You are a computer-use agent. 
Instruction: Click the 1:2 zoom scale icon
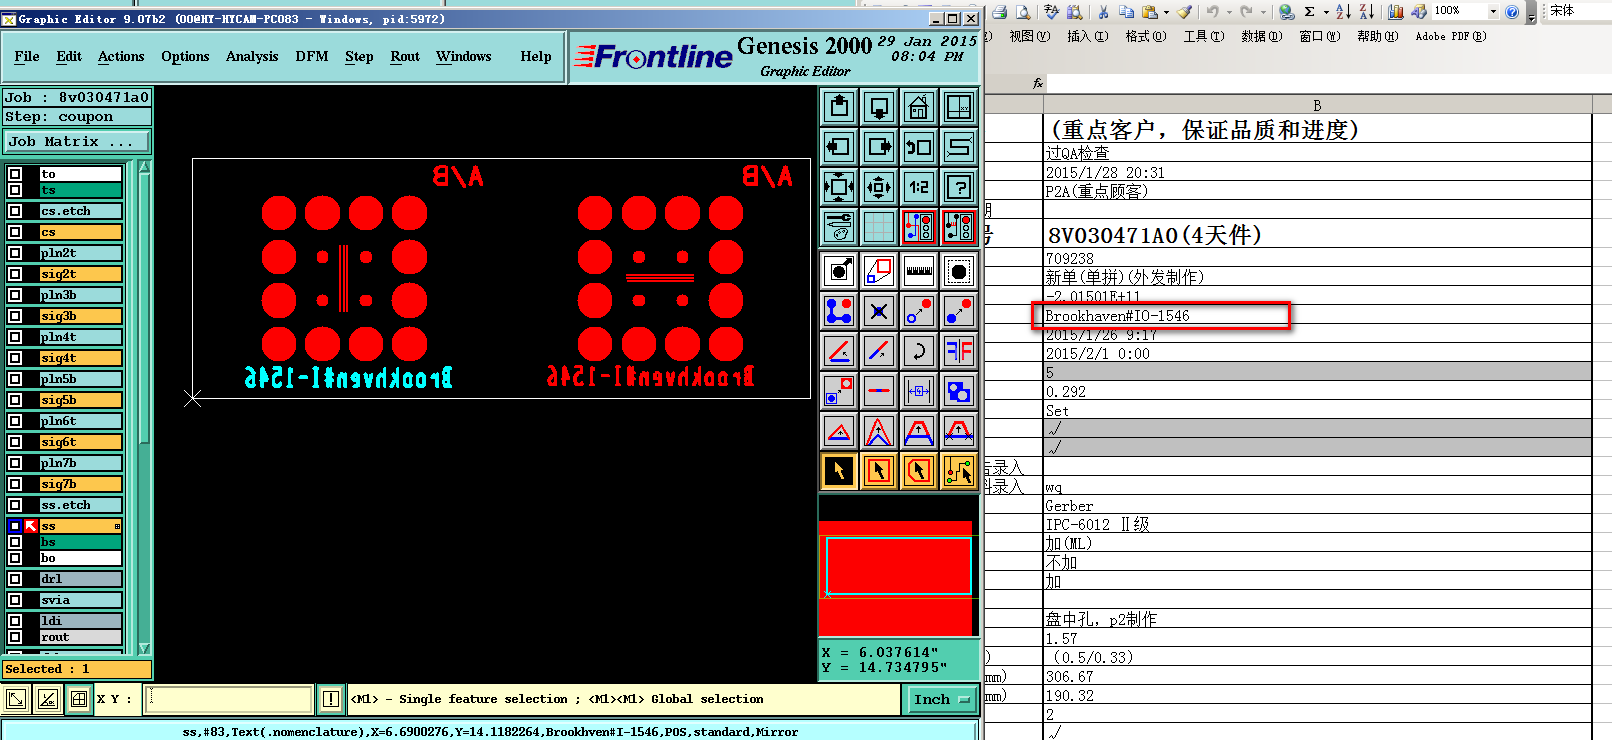click(919, 187)
